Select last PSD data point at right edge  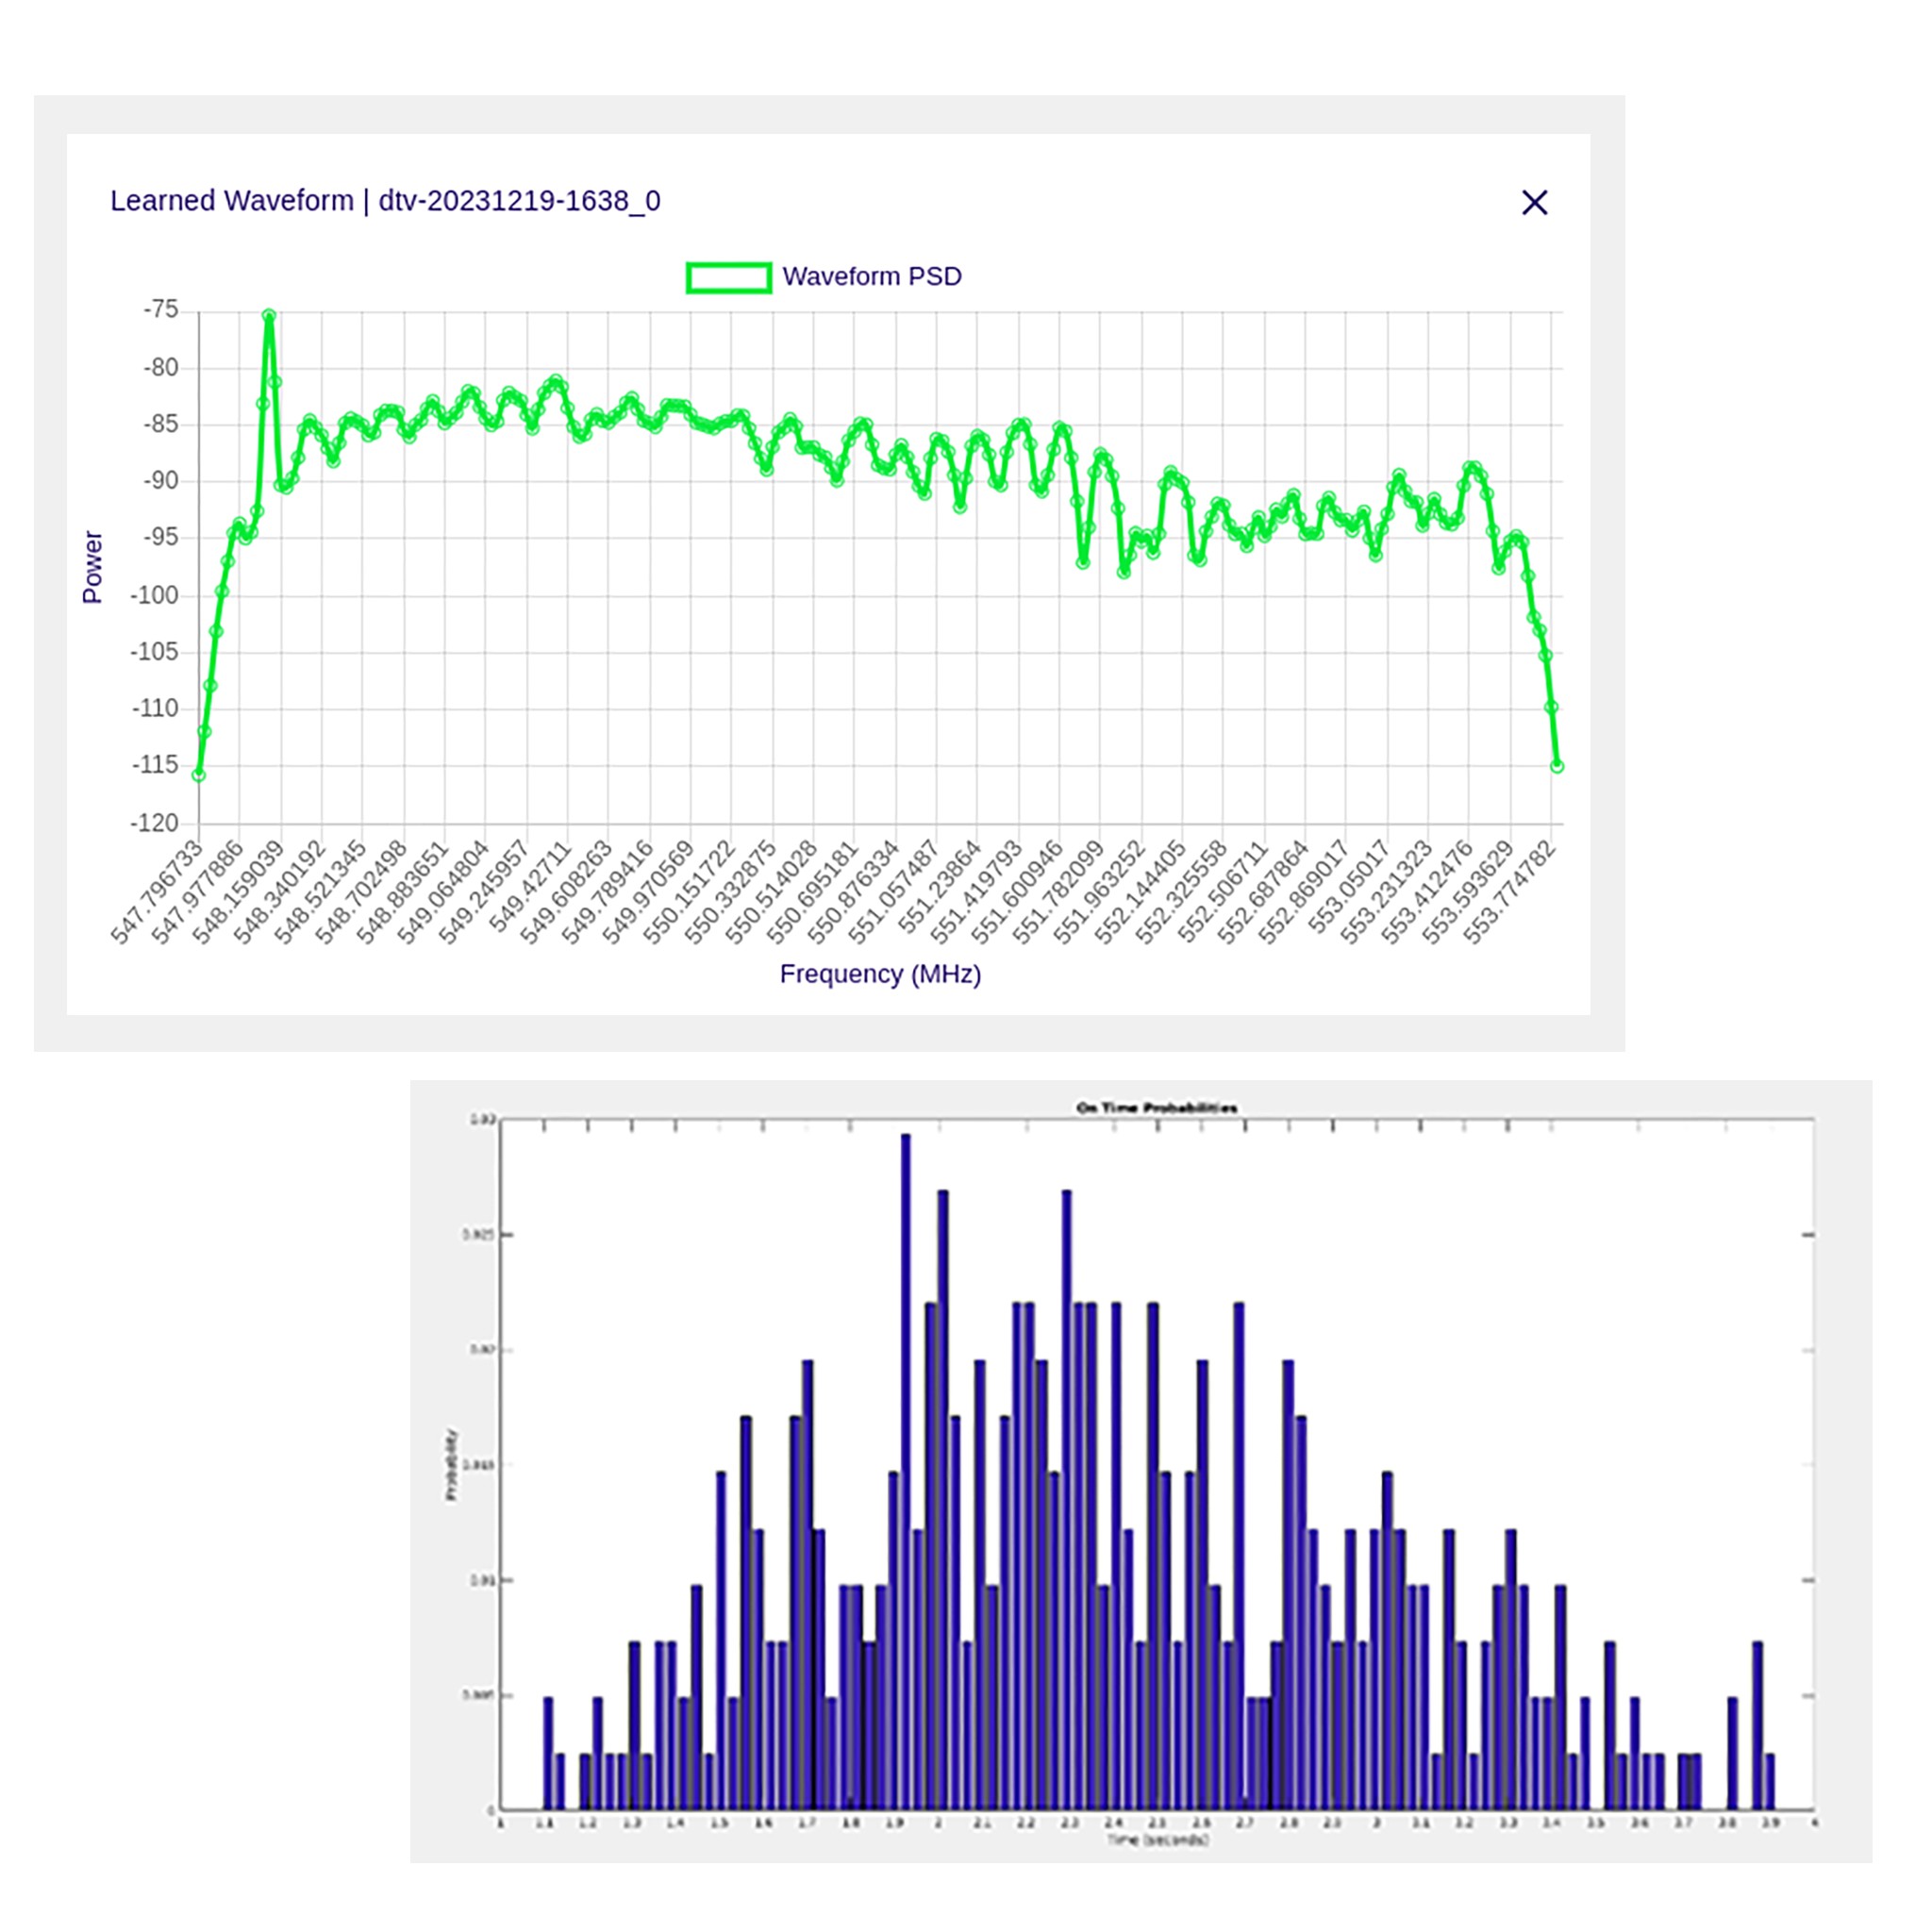click(x=1557, y=766)
